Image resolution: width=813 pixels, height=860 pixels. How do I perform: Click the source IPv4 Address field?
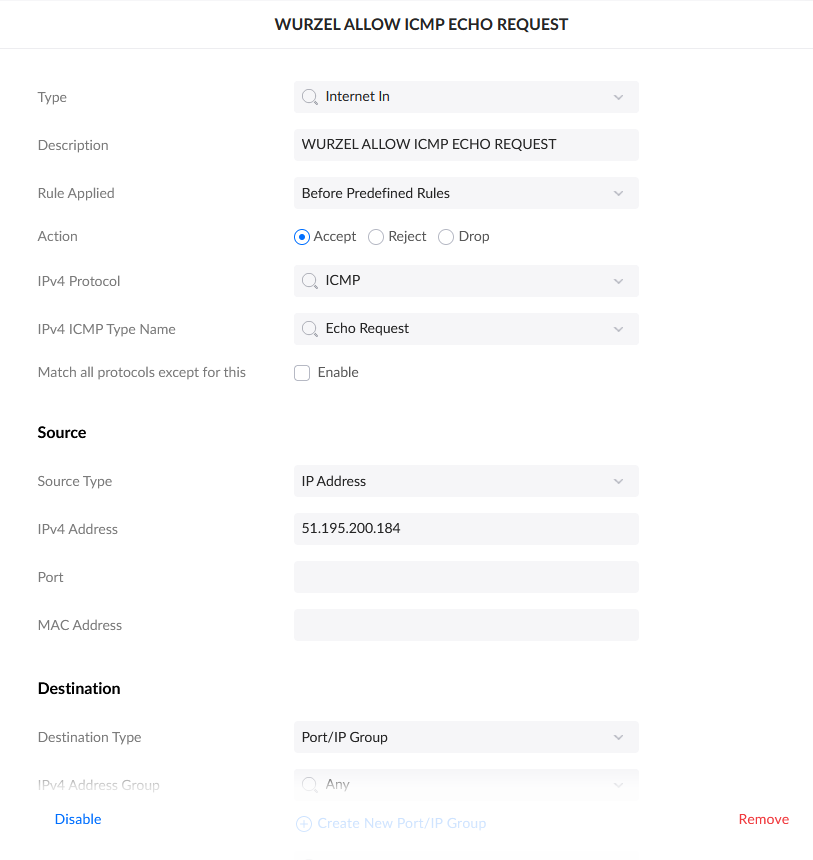[466, 529]
